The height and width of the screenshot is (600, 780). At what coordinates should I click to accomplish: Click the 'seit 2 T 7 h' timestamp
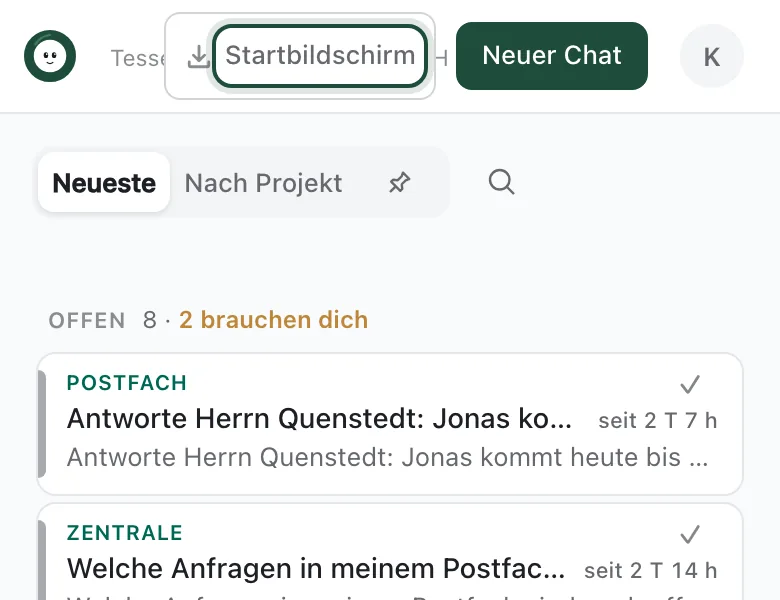point(658,421)
